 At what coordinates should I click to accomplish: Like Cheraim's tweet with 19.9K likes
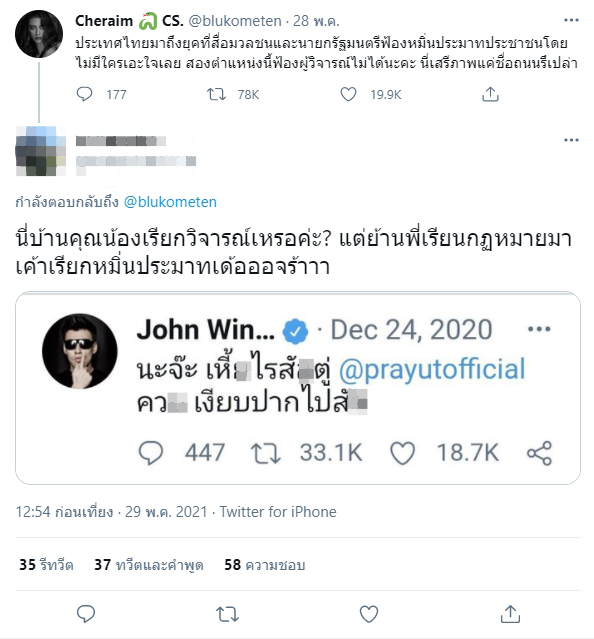(348, 94)
